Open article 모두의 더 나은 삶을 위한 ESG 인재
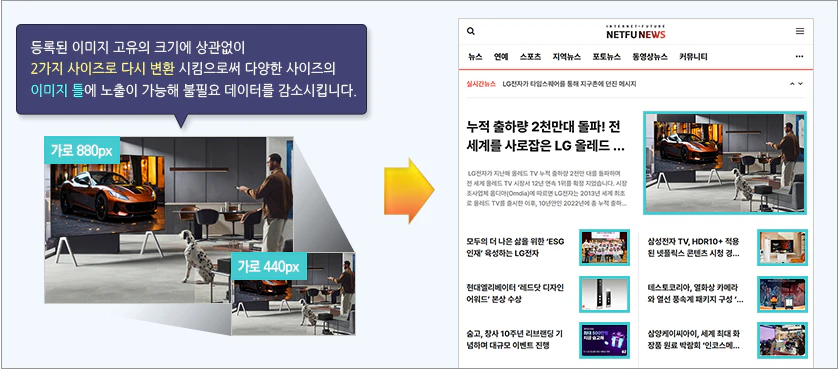The width and height of the screenshot is (838, 369). point(515,247)
